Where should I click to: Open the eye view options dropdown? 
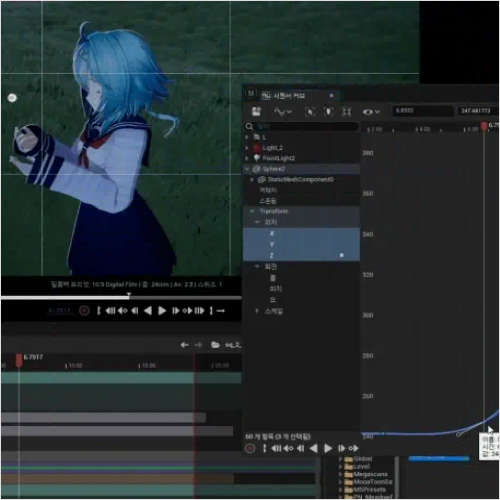point(371,112)
